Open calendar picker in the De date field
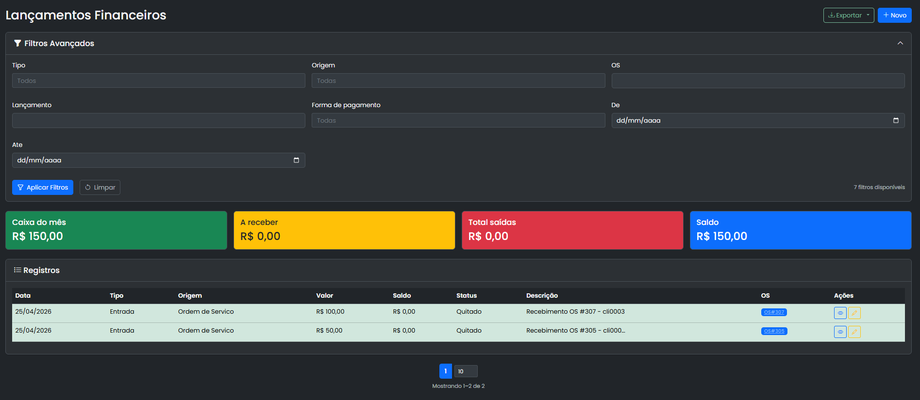920x400 pixels. coord(896,121)
